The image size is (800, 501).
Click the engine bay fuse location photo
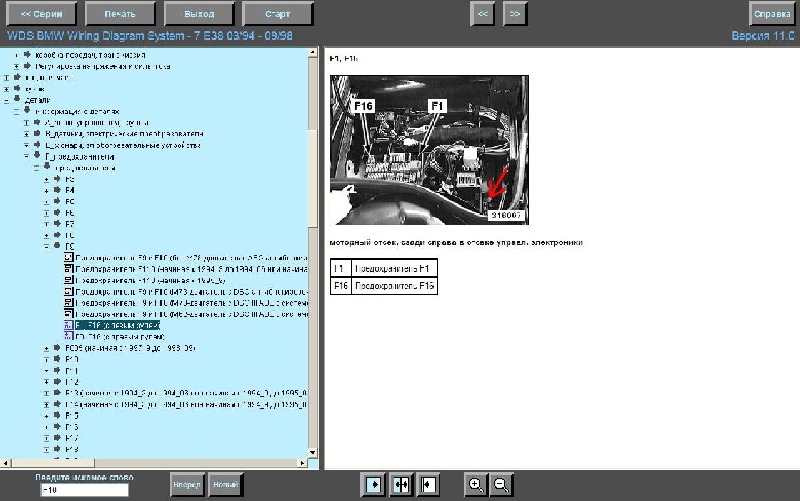coord(429,150)
